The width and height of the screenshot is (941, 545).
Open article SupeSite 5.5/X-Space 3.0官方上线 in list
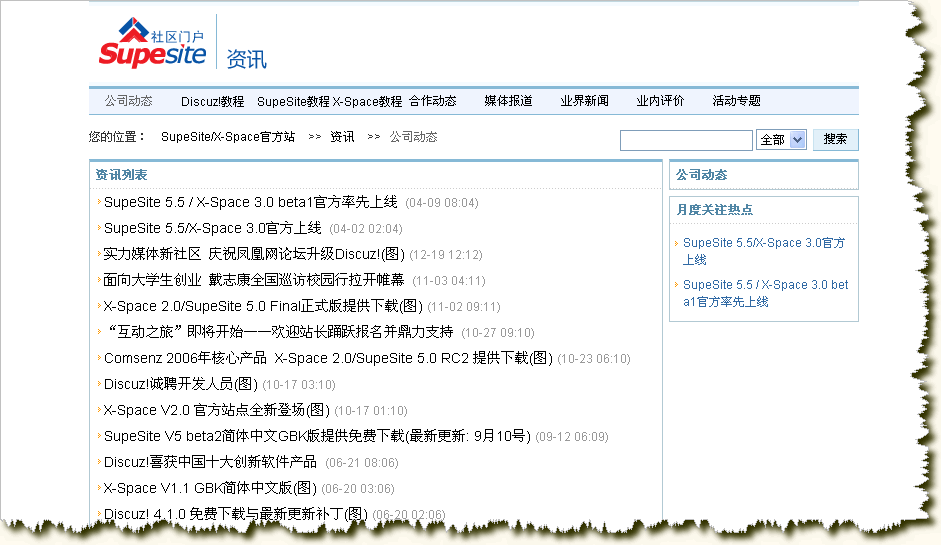click(x=212, y=228)
